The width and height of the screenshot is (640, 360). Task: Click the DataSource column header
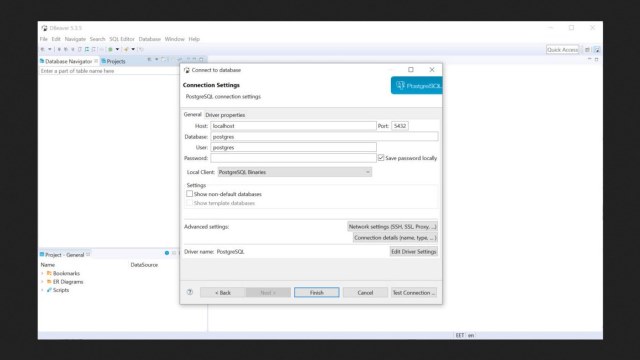144,265
